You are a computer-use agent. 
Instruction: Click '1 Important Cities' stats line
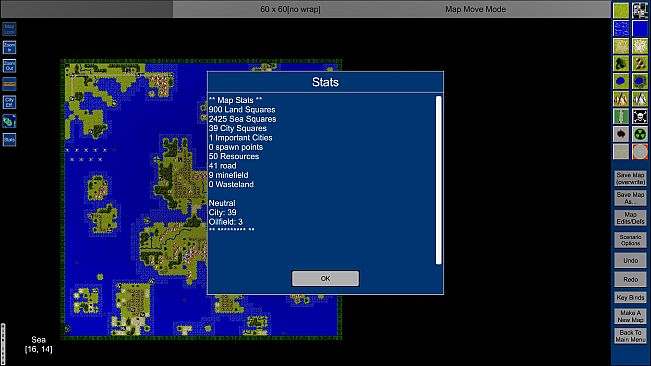click(x=240, y=138)
